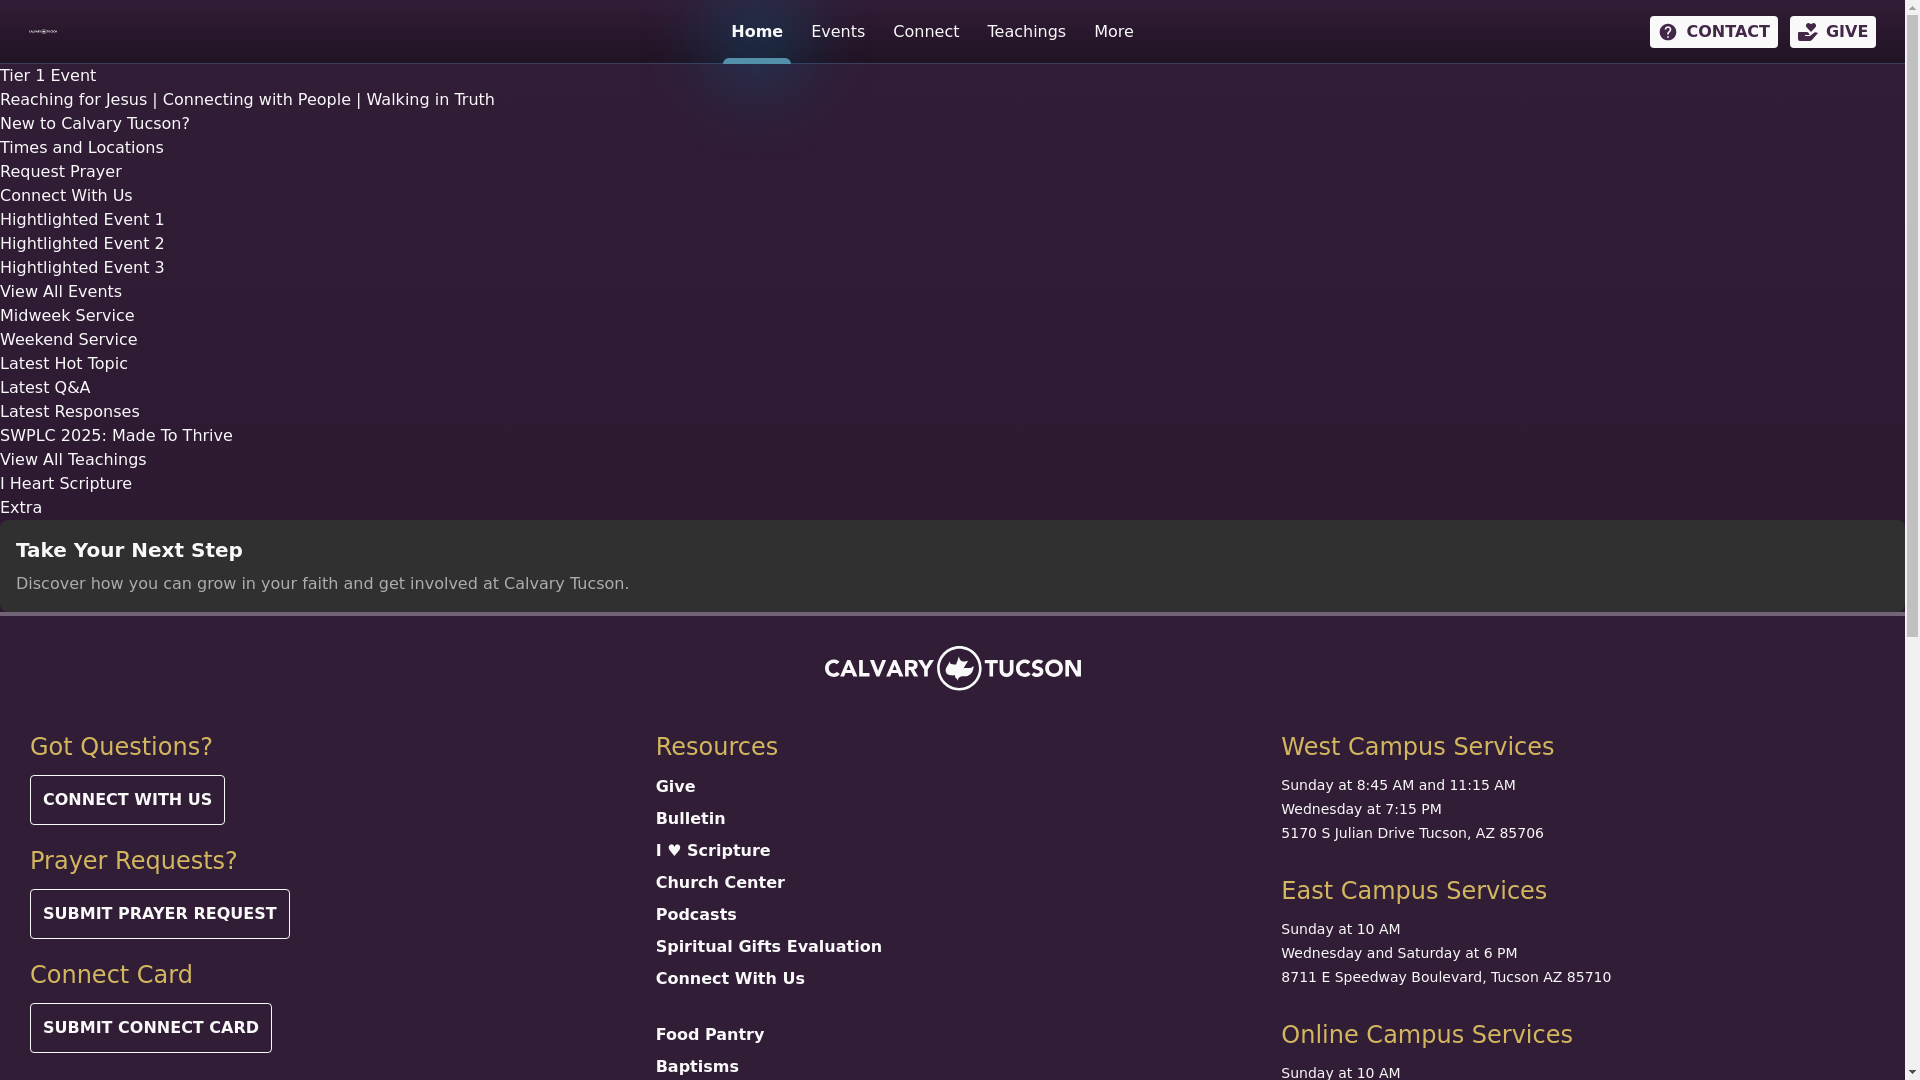Open Latest Responses link
The image size is (1920, 1080).
coord(70,412)
